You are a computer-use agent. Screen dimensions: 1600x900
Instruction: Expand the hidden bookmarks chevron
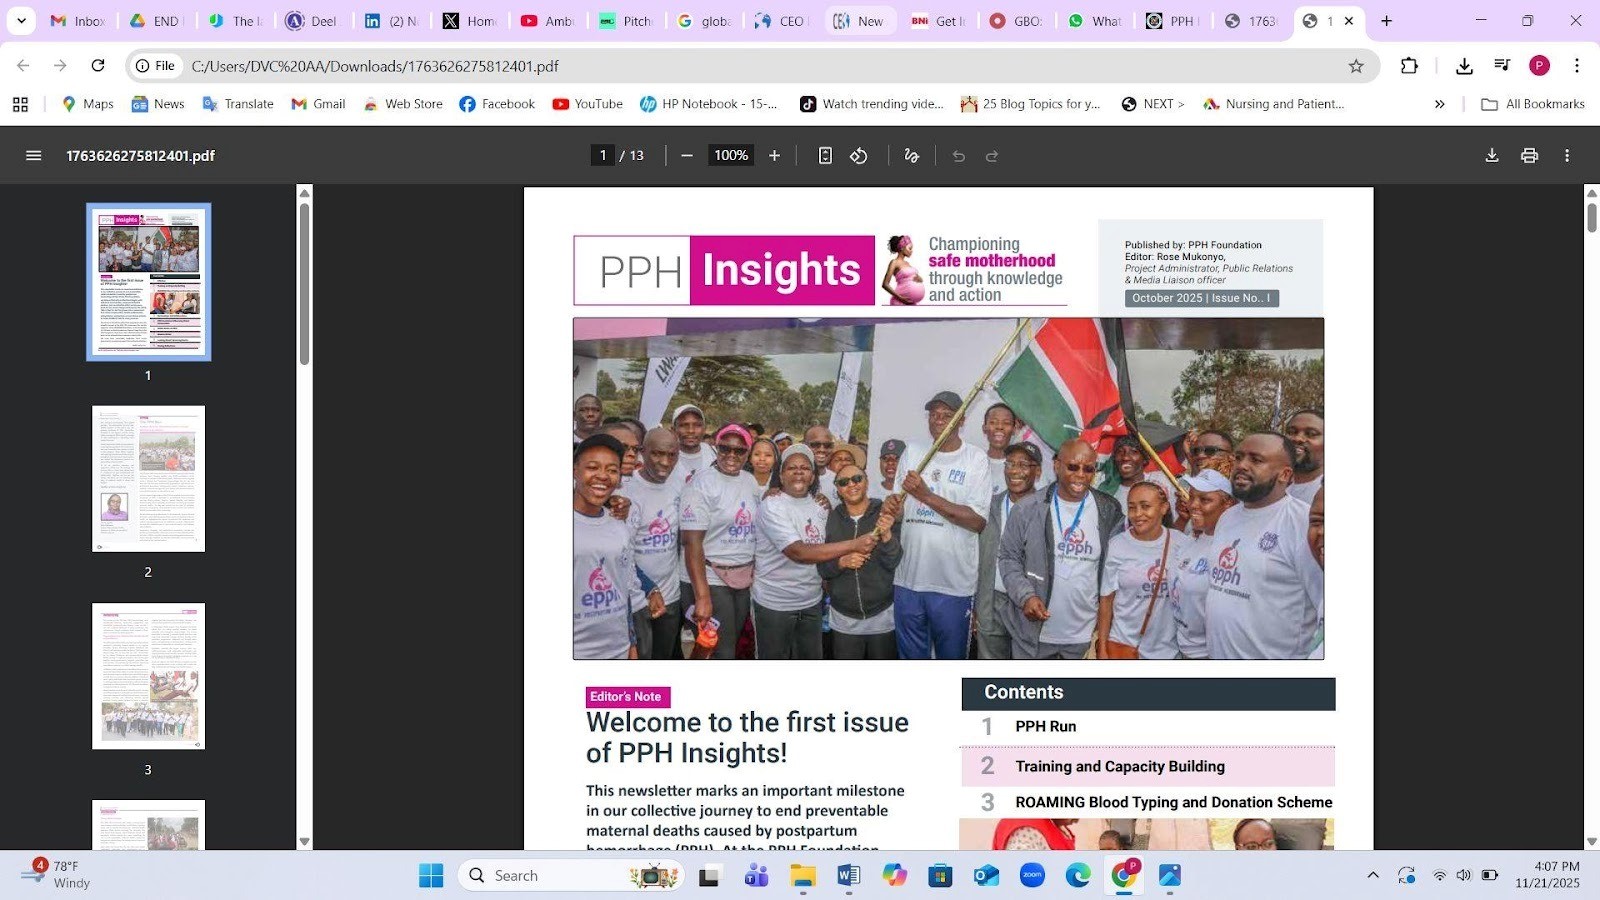pyautogui.click(x=1440, y=104)
